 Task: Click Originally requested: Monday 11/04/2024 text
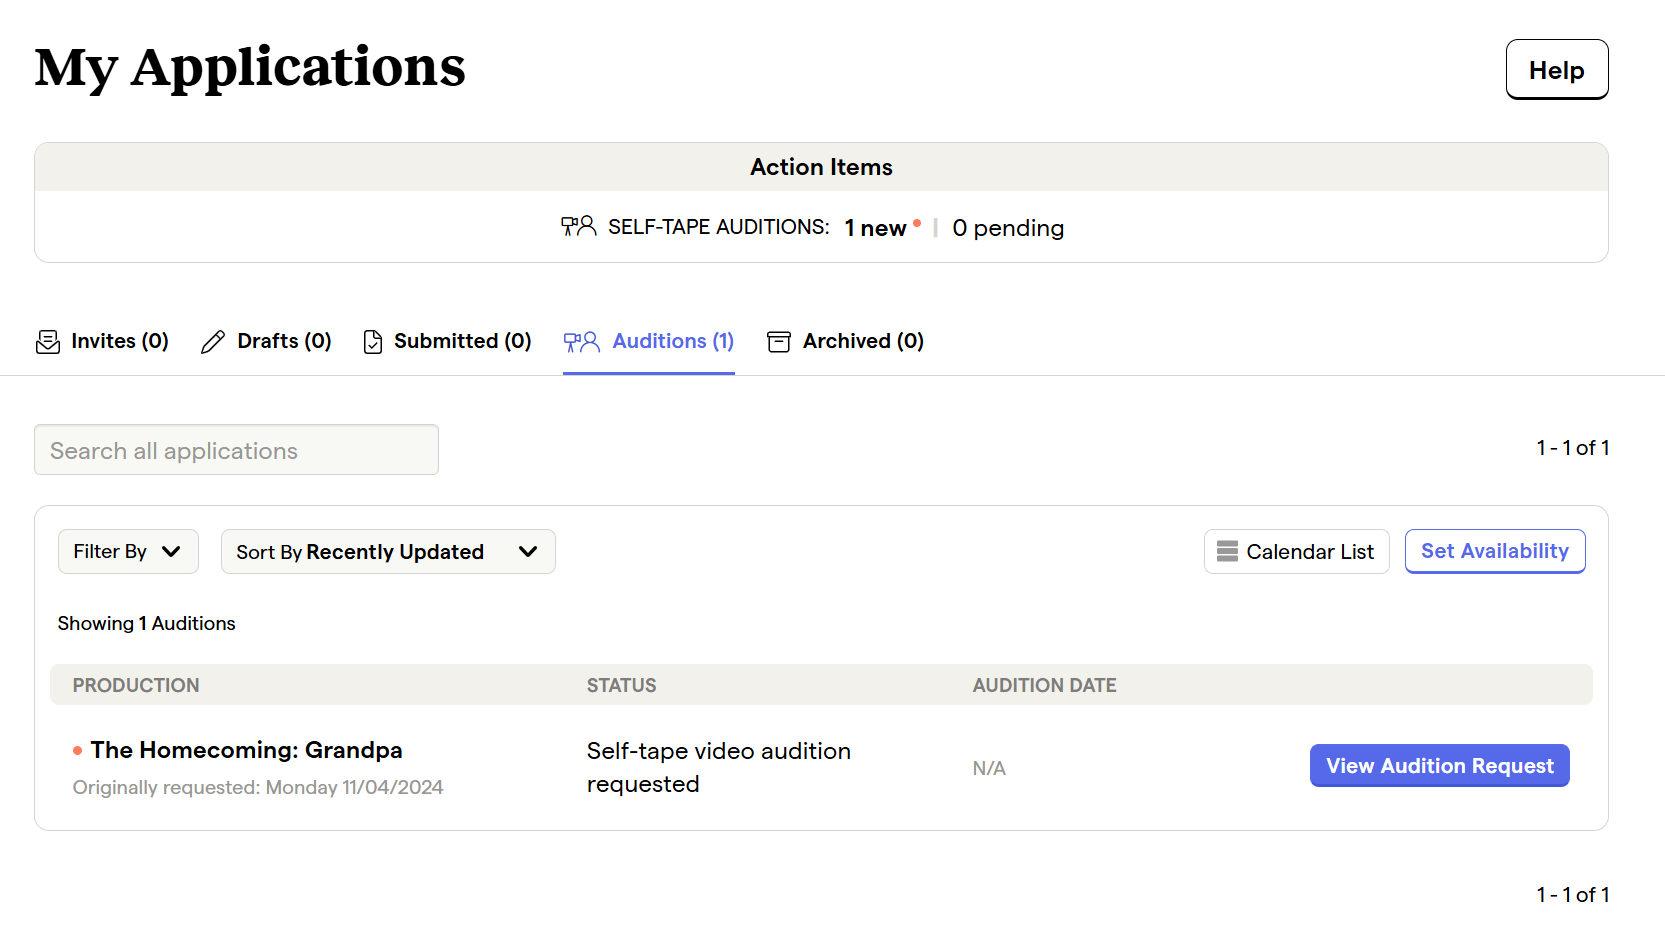(x=258, y=788)
